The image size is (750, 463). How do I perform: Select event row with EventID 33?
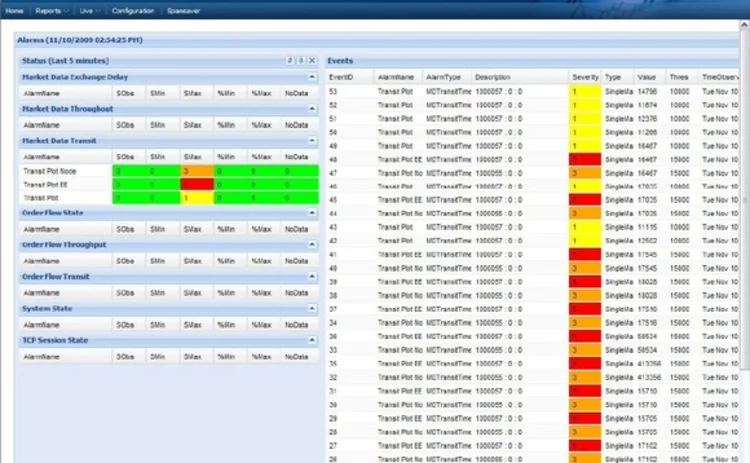532,350
